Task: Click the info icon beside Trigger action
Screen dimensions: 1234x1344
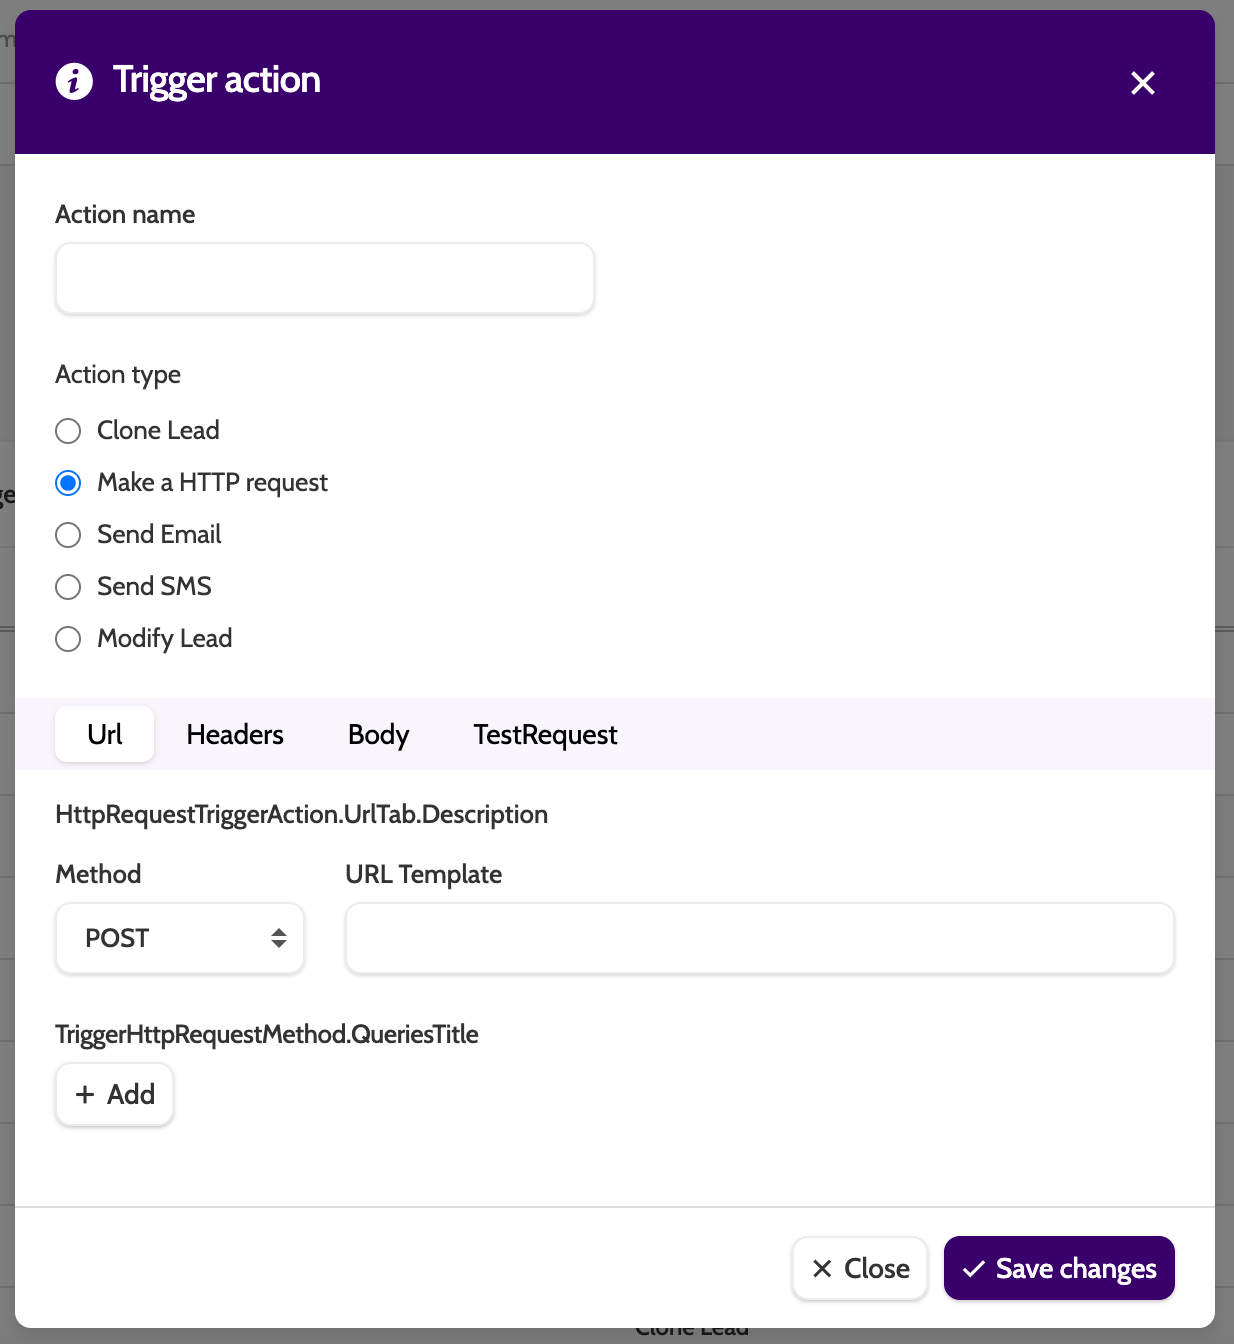Action: [x=74, y=81]
